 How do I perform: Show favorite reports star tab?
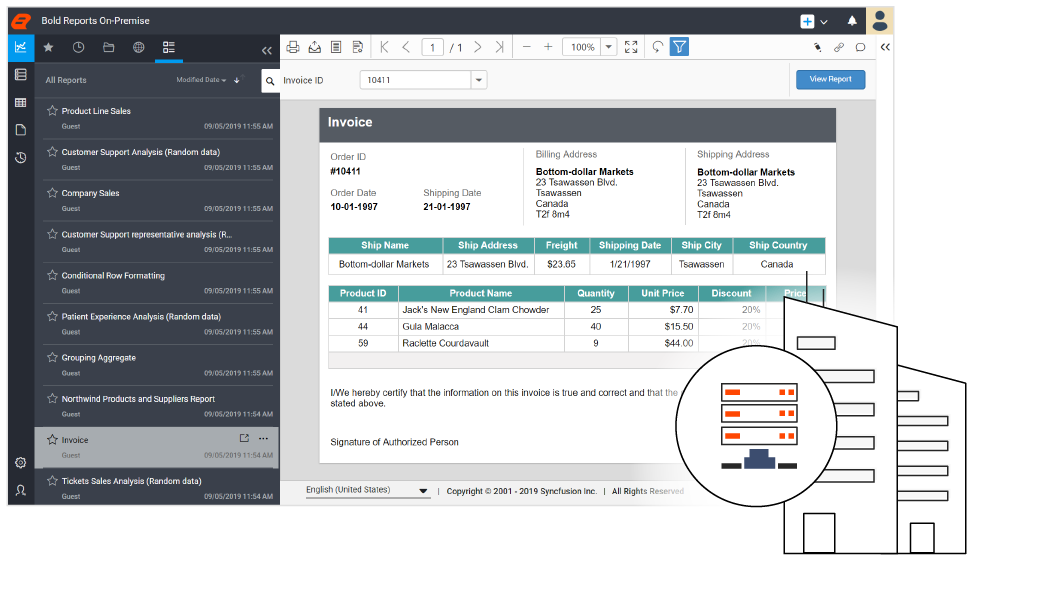tap(48, 48)
